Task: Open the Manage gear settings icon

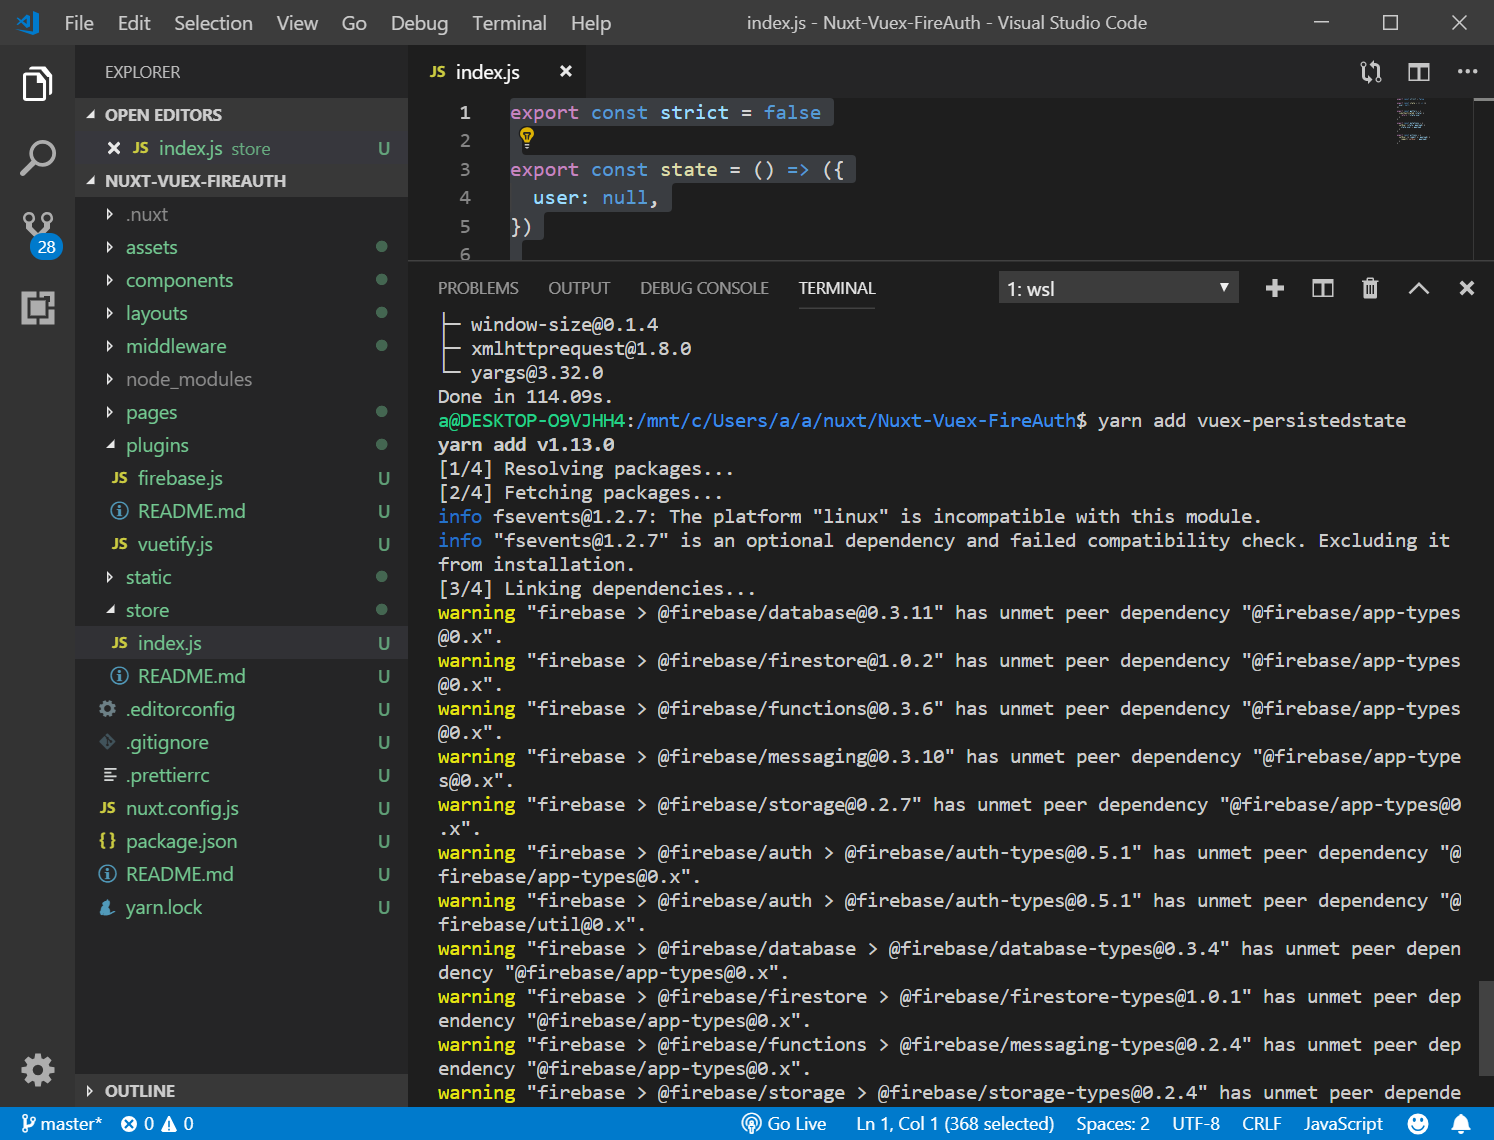Action: (x=38, y=1069)
